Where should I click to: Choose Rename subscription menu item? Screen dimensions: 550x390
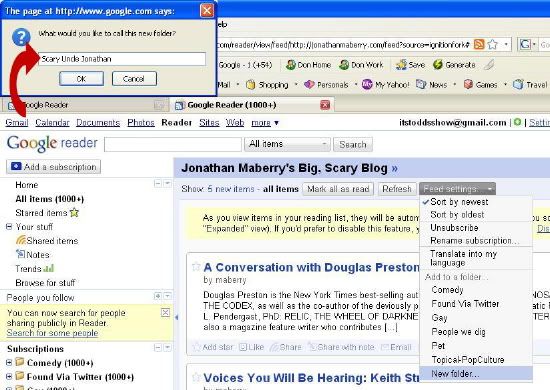(474, 241)
